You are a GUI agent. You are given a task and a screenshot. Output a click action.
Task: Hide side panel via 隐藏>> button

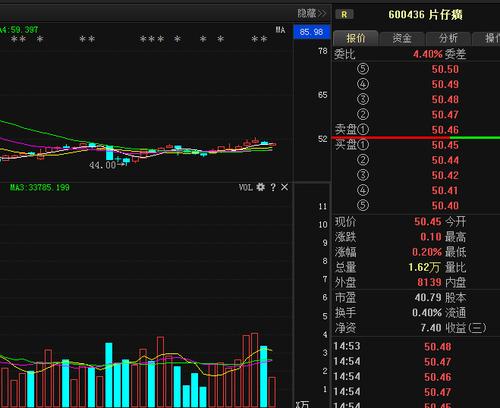[x=312, y=14]
